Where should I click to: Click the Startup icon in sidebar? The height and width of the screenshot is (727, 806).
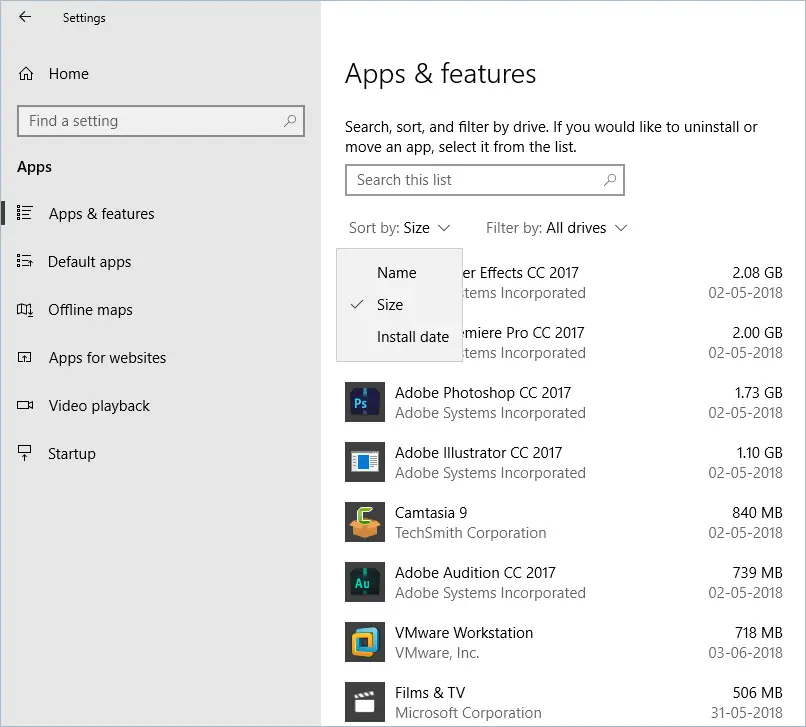point(24,453)
